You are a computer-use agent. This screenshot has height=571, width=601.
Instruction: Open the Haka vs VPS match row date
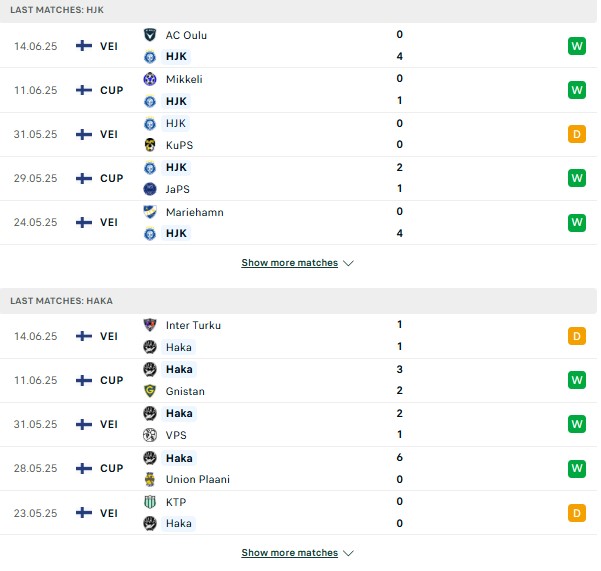pos(35,424)
